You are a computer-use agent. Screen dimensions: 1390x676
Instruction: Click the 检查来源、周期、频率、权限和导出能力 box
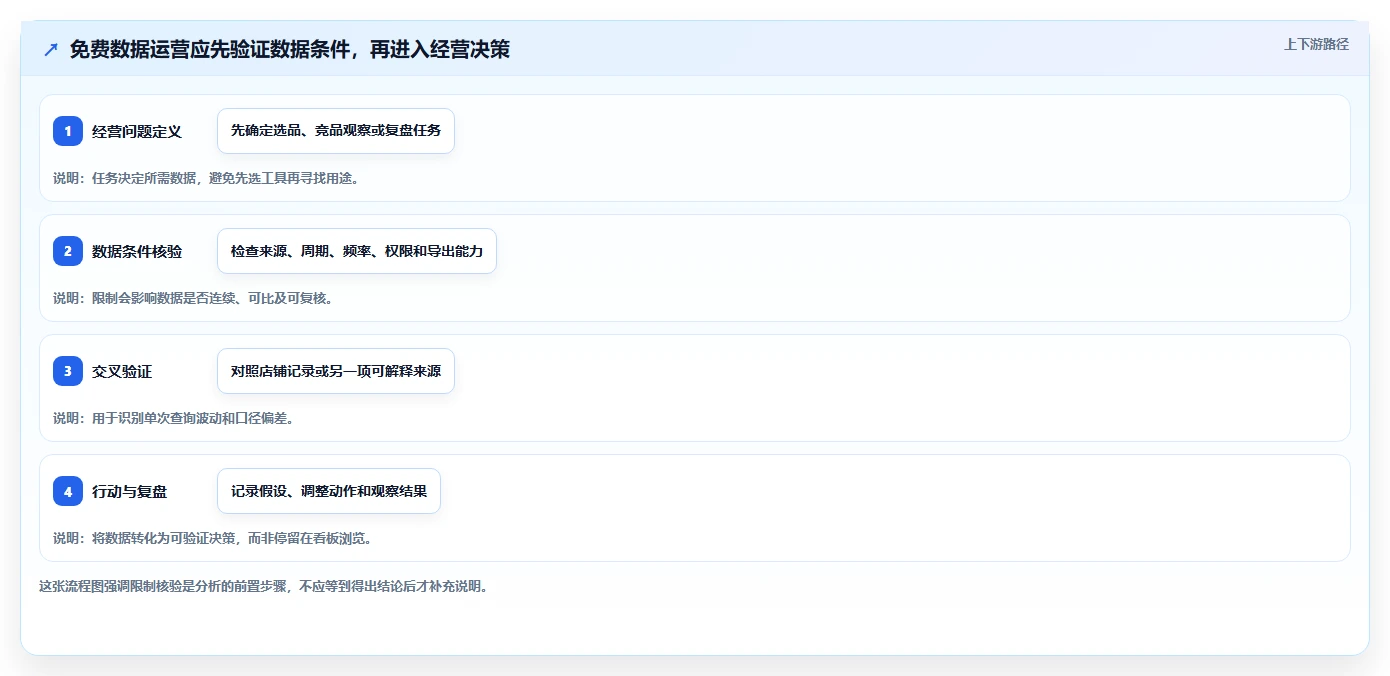point(357,251)
